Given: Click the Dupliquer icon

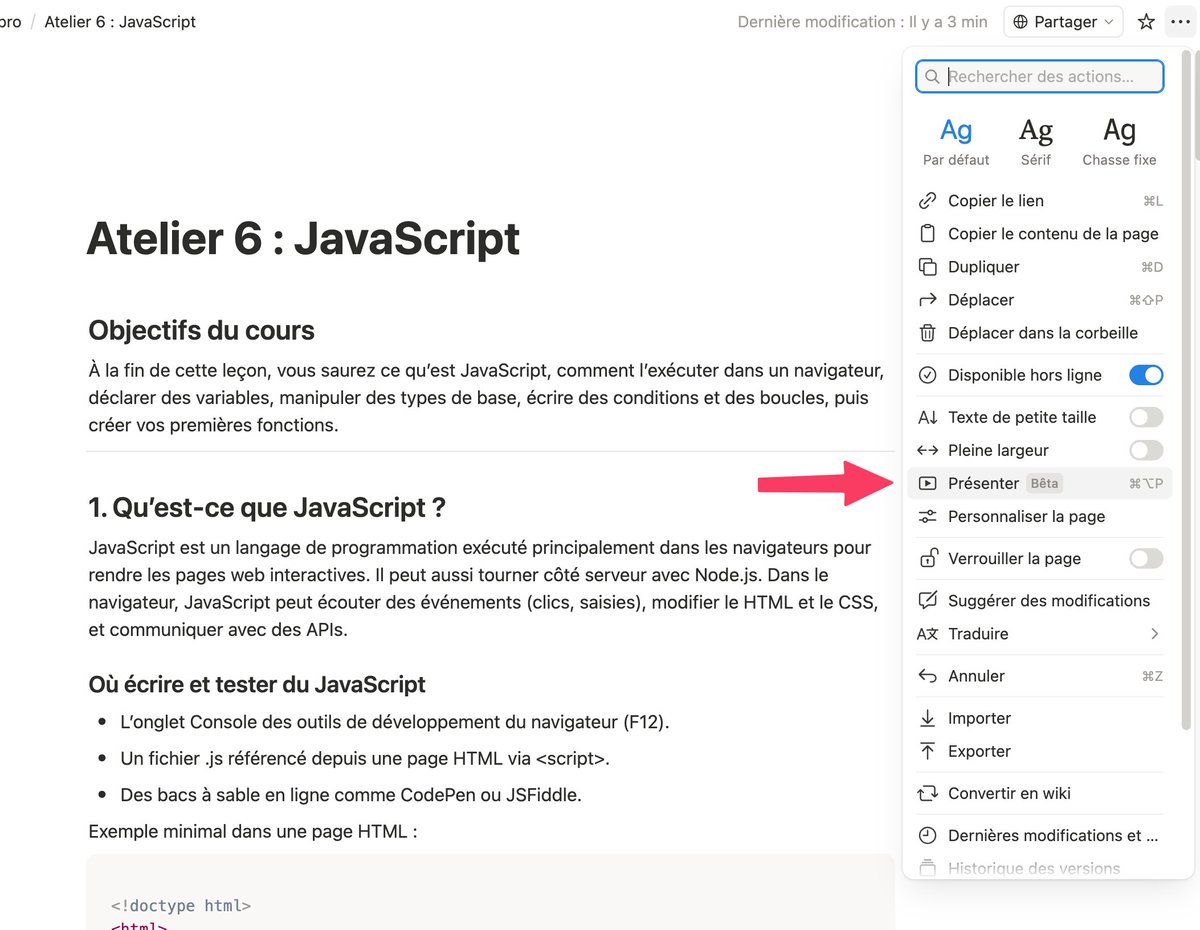Looking at the screenshot, I should tap(928, 267).
